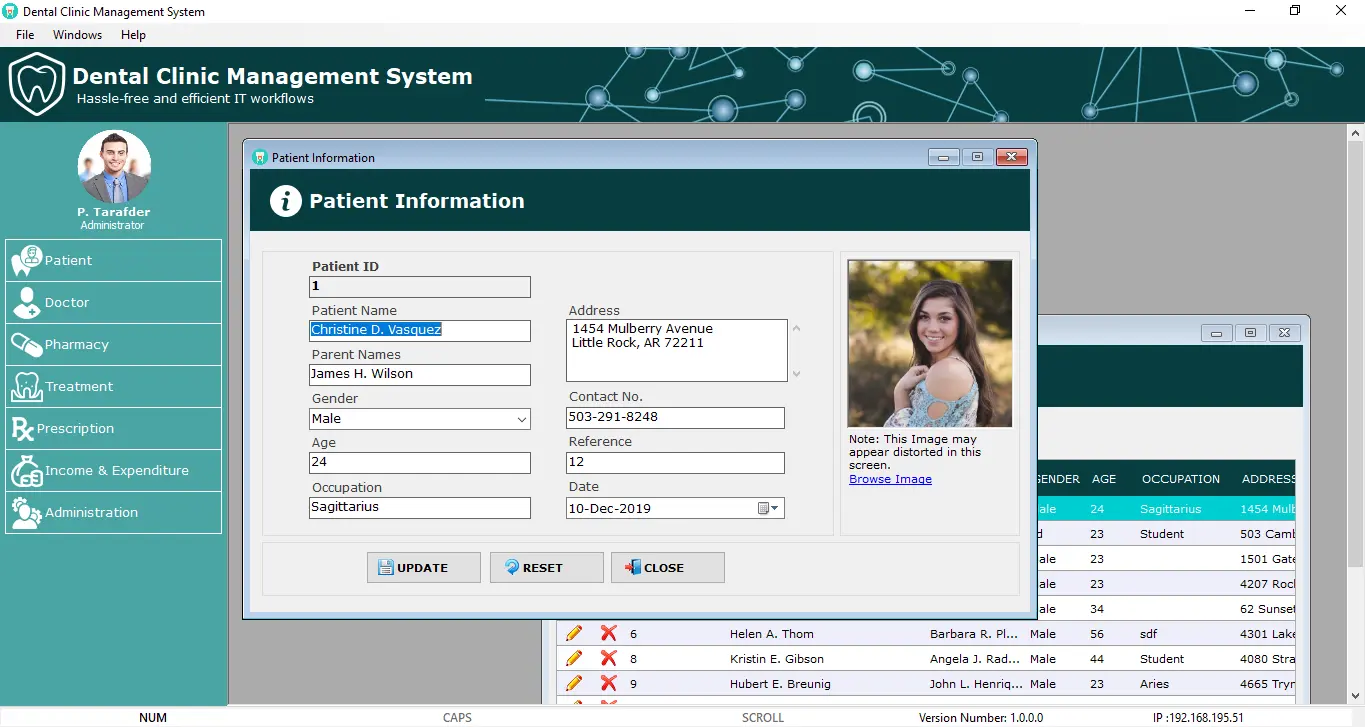This screenshot has height=727, width=1365.
Task: Open the Patient section in sidebar
Action: (x=113, y=260)
